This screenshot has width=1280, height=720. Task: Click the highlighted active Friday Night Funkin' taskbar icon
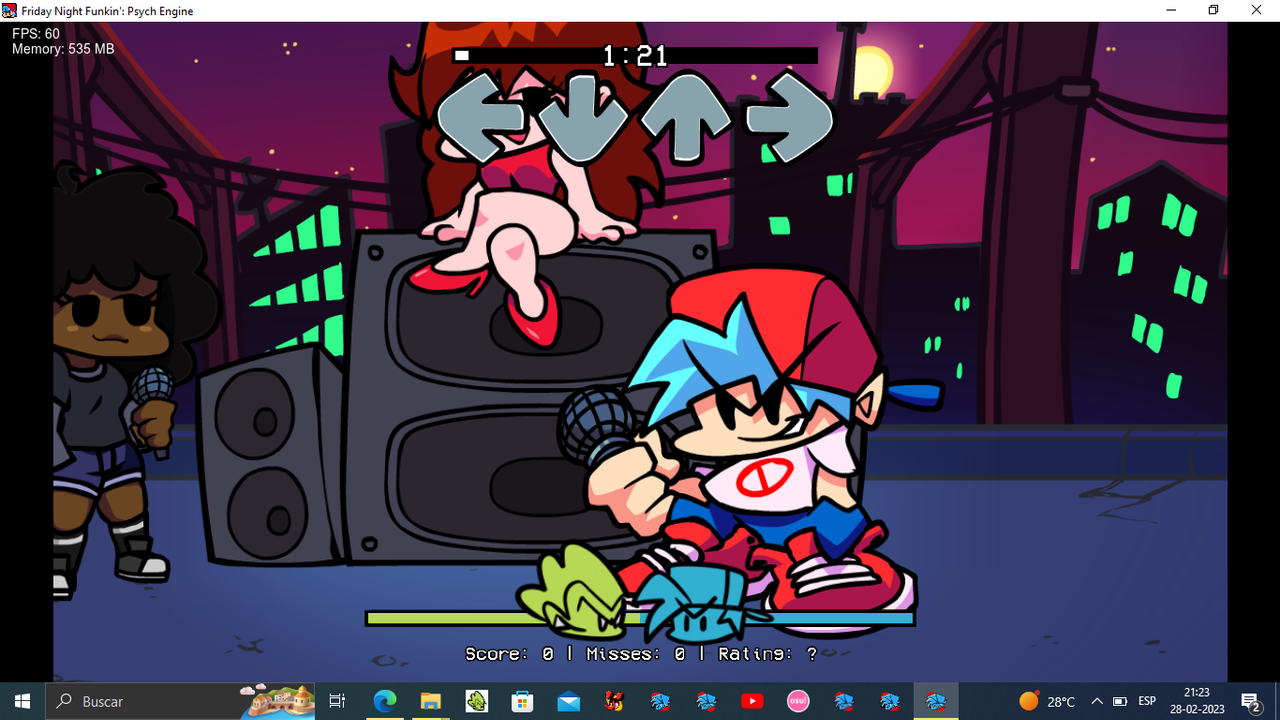936,701
